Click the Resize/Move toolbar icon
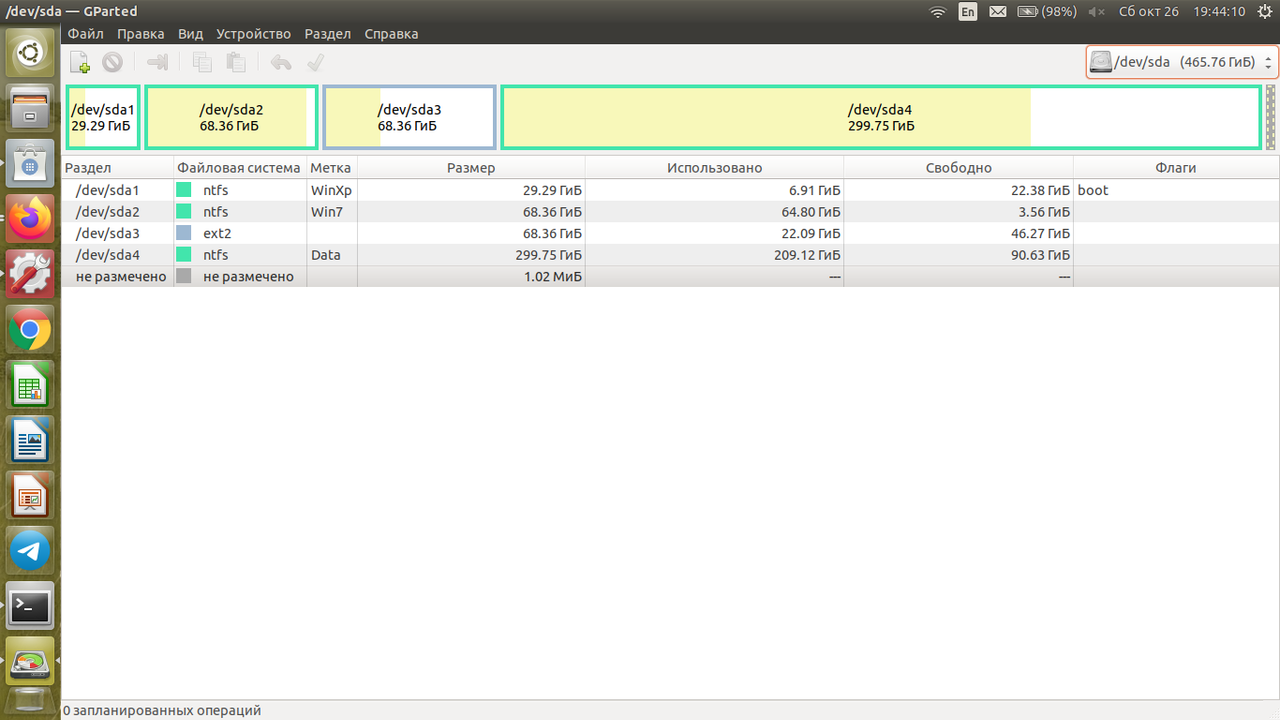 [x=157, y=62]
